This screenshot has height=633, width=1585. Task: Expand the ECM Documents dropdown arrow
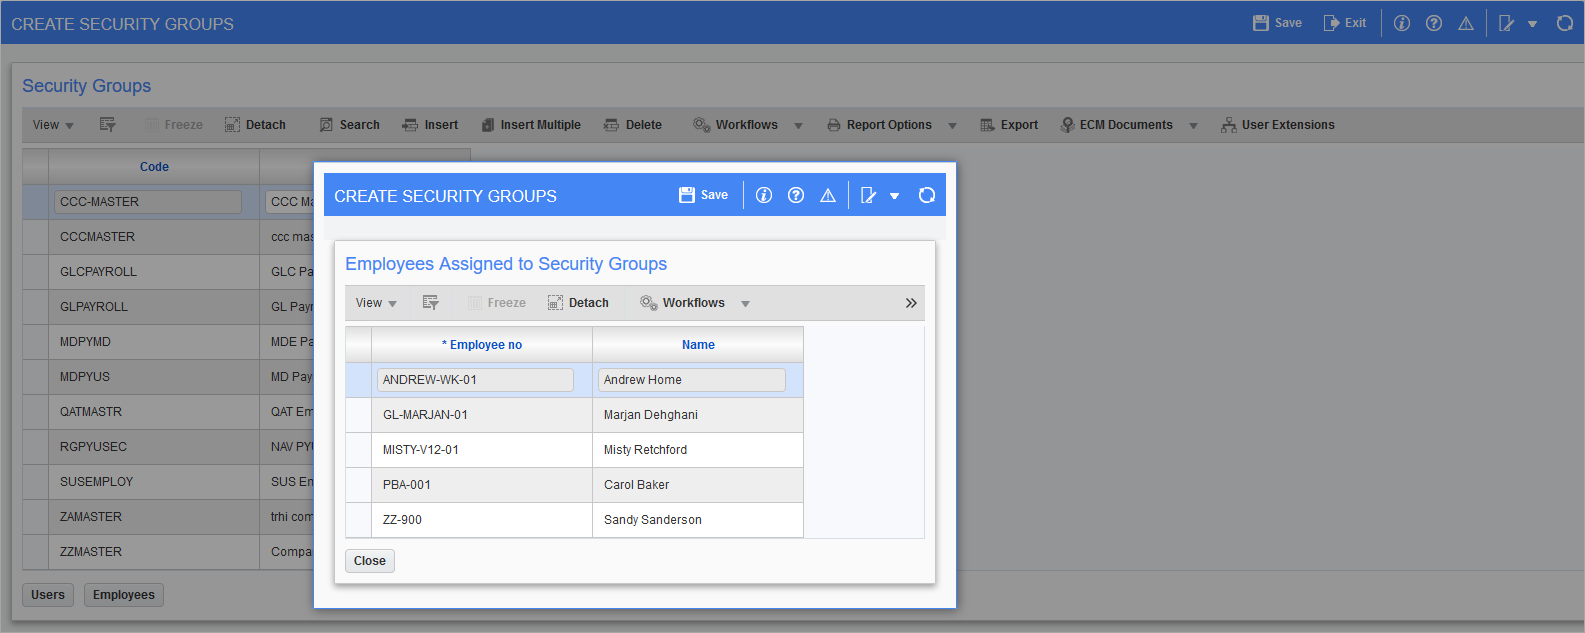click(1193, 126)
